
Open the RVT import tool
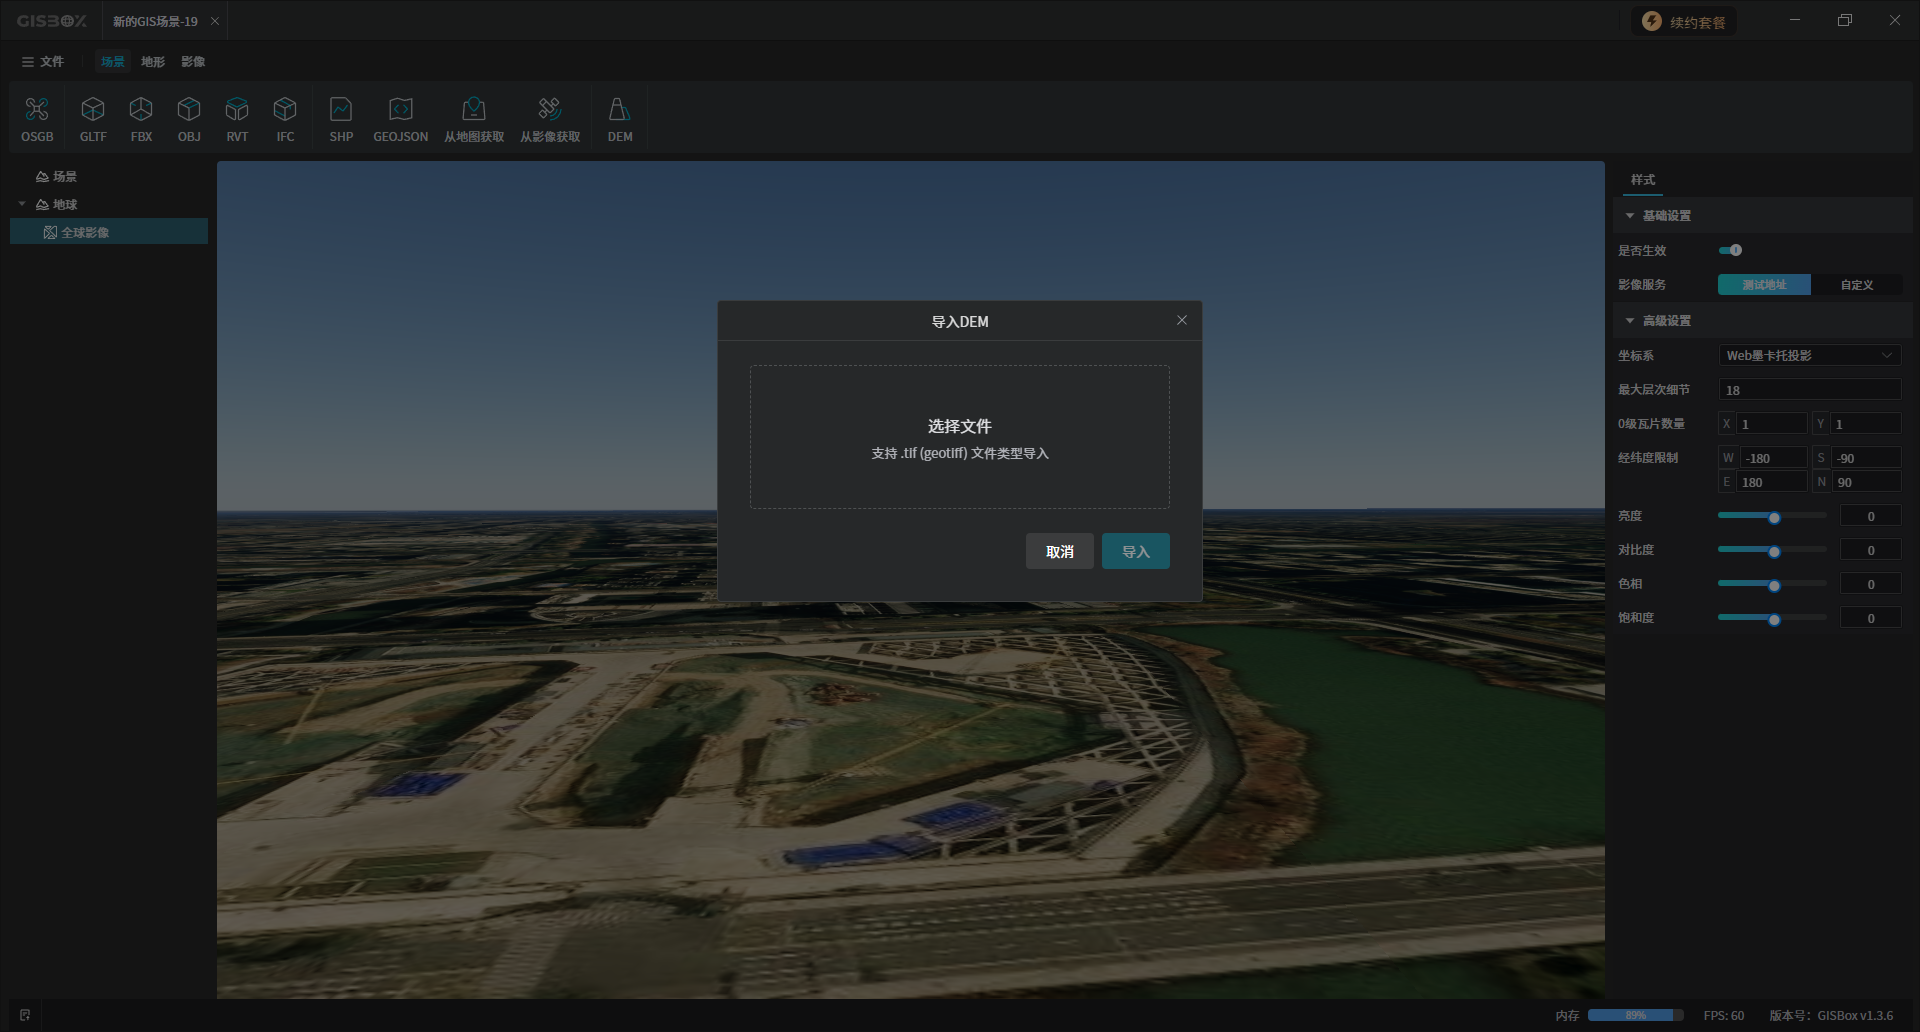click(237, 119)
